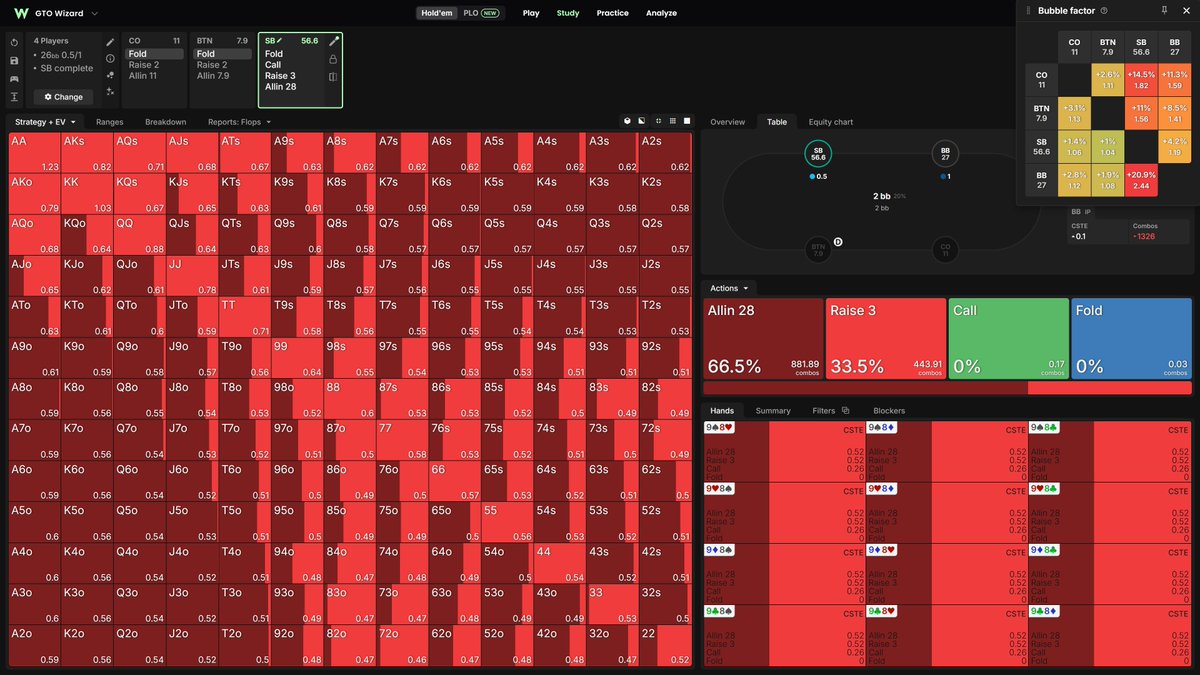Screen dimensions: 1200x675
Task: Select the cube matrix view icon
Action: [x=627, y=121]
